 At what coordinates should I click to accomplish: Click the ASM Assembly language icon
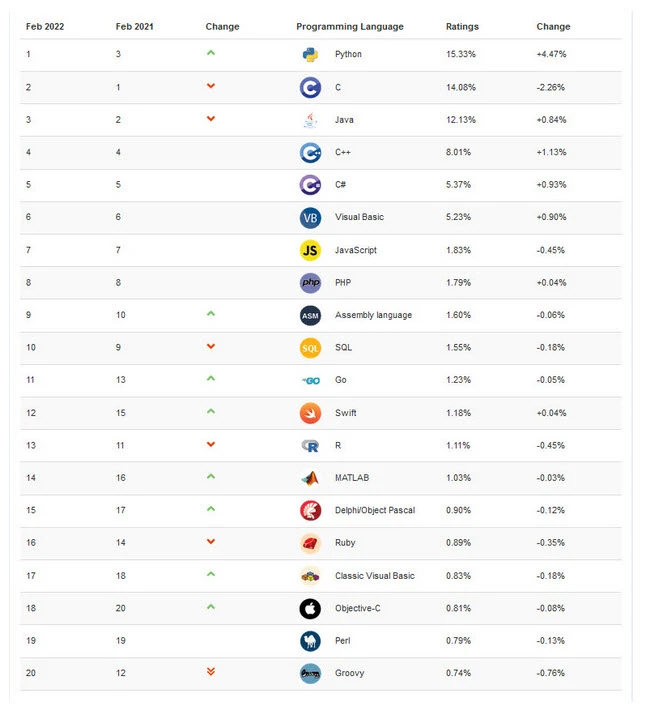310,315
